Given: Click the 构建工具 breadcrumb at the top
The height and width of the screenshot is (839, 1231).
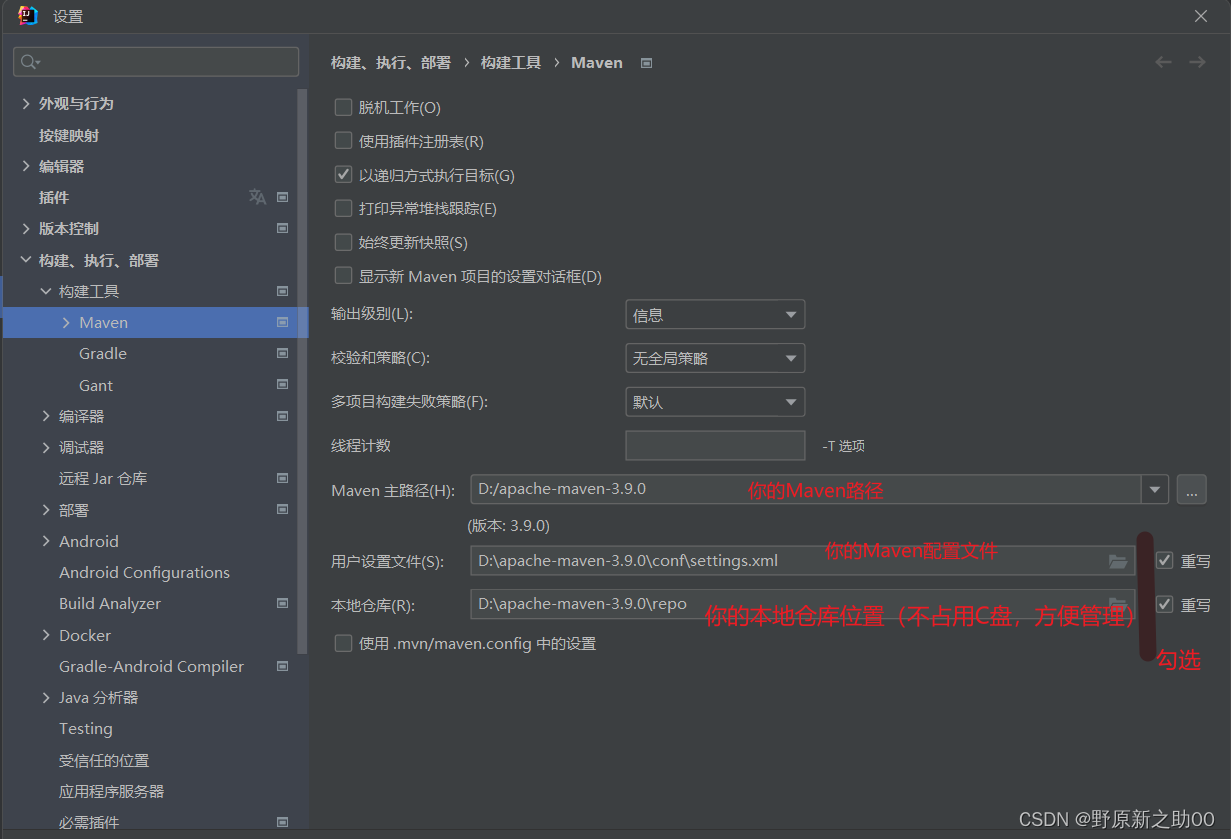Looking at the screenshot, I should (510, 62).
